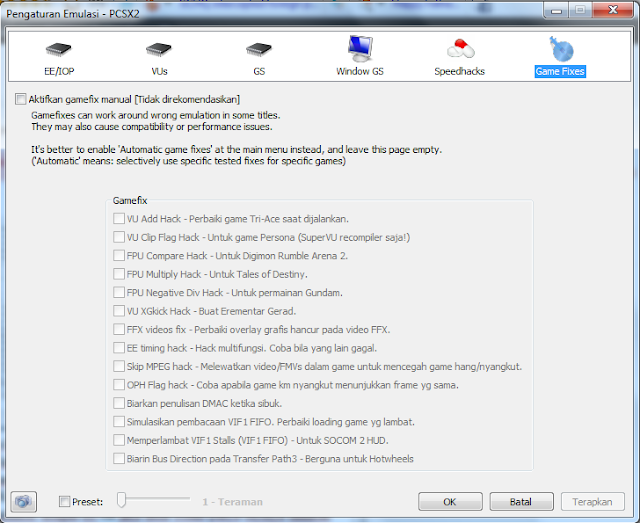Switch to the VUs tab label
Image resolution: width=640 pixels, height=523 pixels.
pyautogui.click(x=159, y=71)
